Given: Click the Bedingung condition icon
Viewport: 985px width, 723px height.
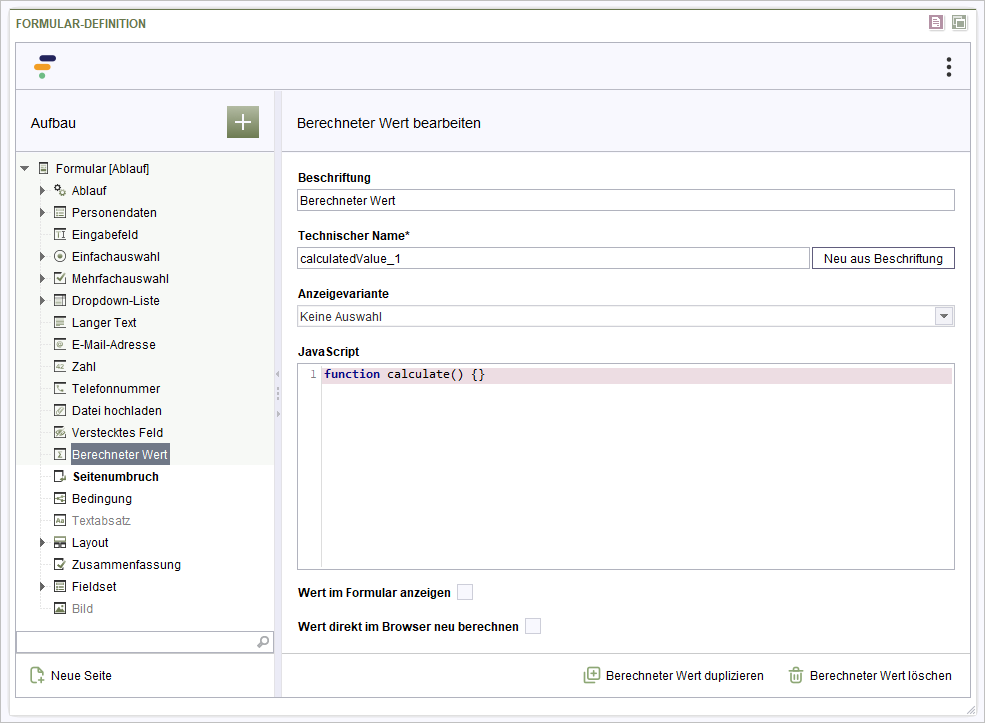Looking at the screenshot, I should 60,498.
